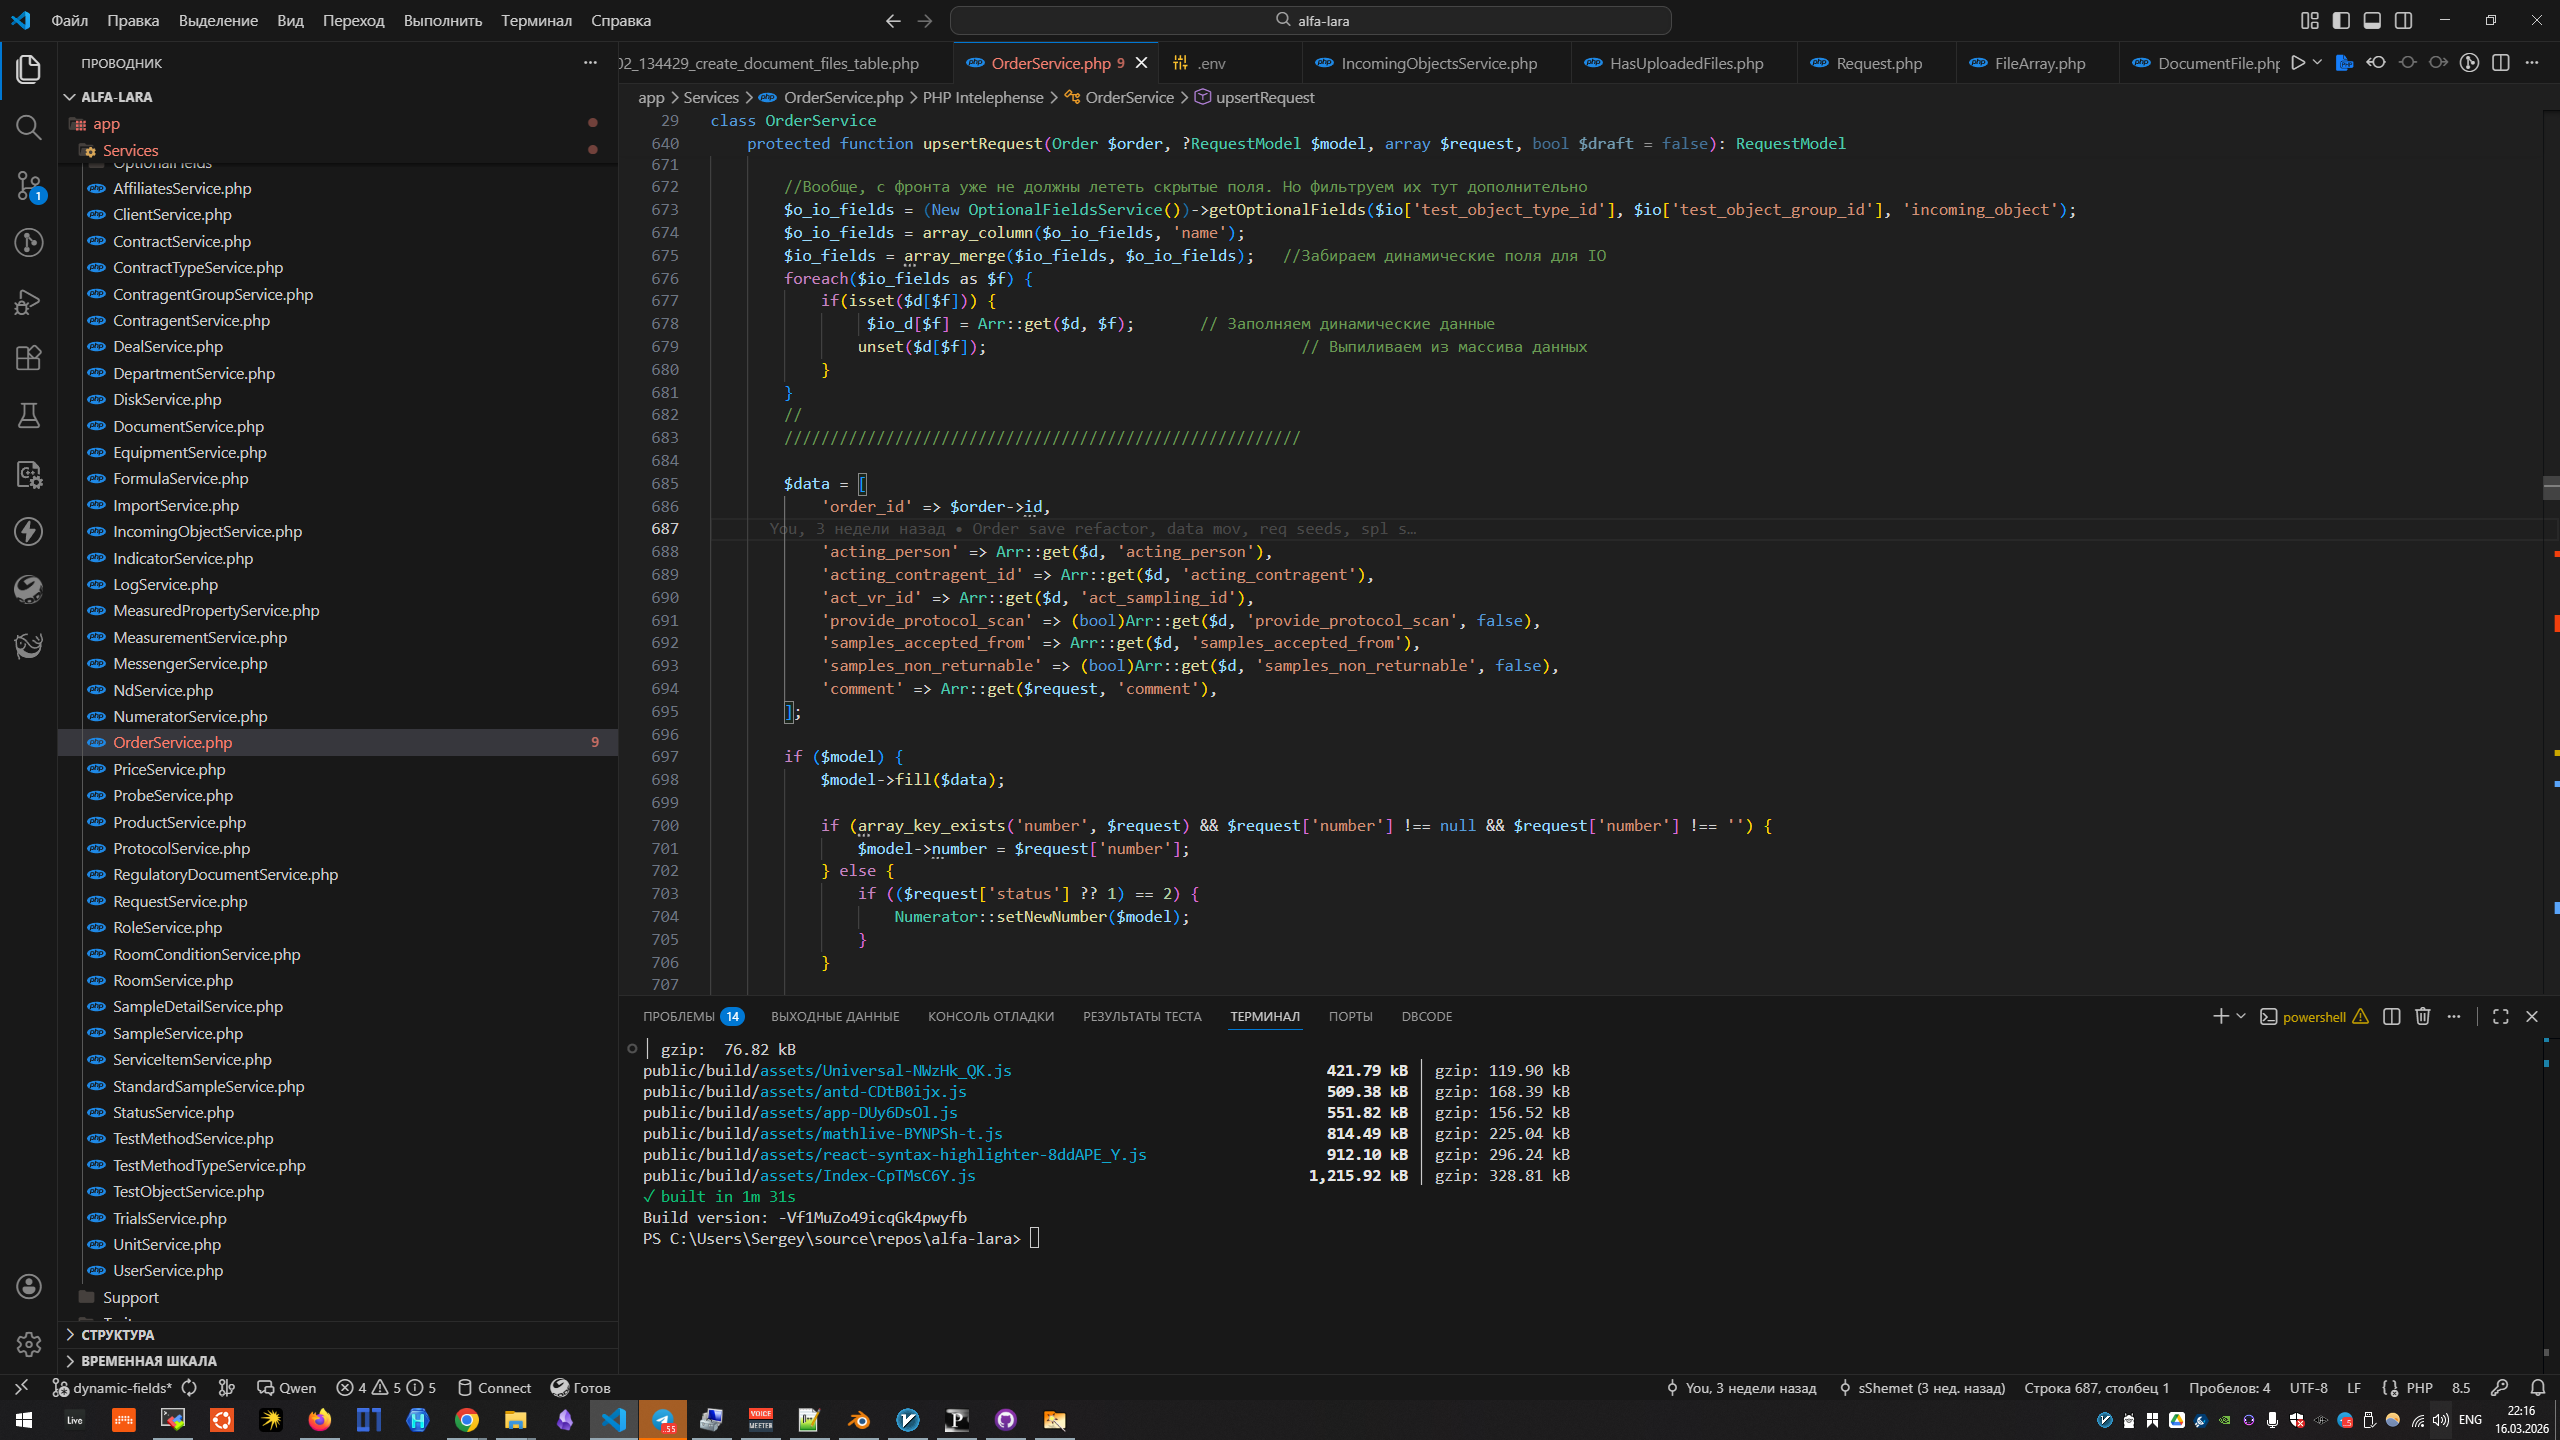Open the Extensions view icon

coord(28,358)
